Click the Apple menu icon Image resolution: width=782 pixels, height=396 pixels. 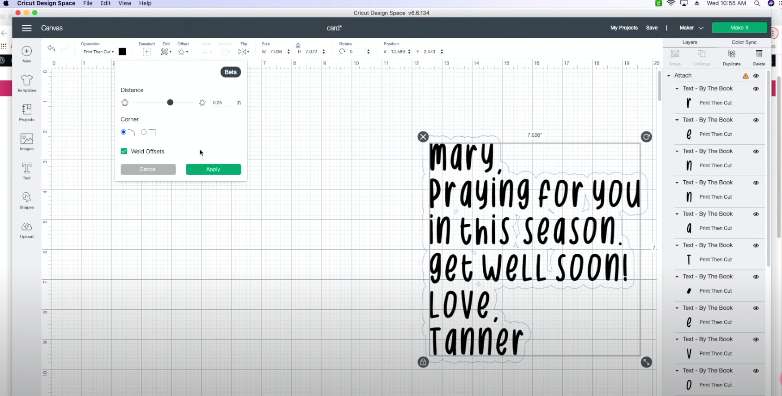click(x=6, y=3)
